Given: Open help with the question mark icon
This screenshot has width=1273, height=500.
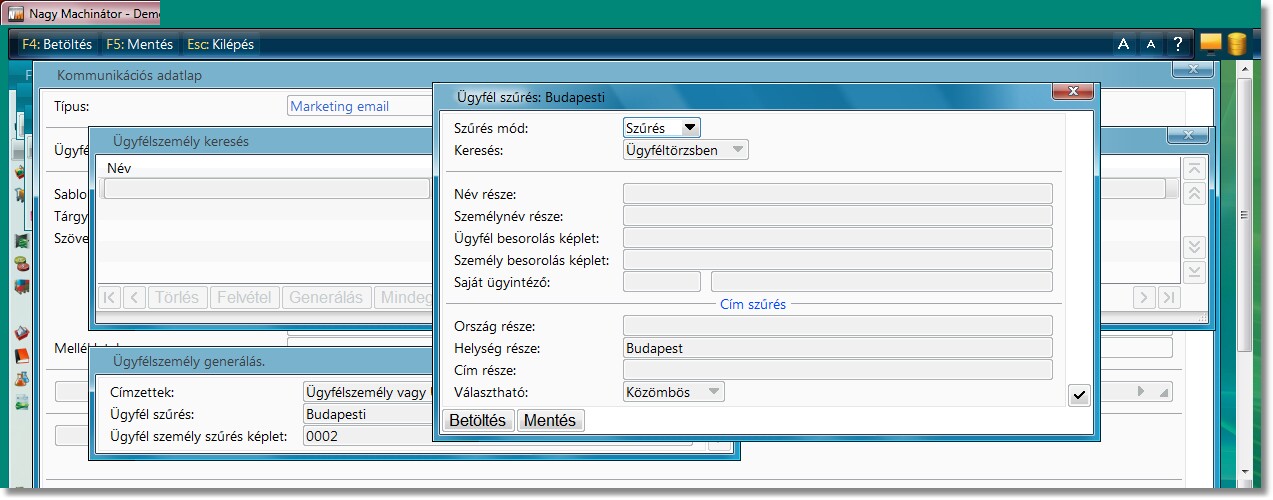Looking at the screenshot, I should pos(1178,44).
